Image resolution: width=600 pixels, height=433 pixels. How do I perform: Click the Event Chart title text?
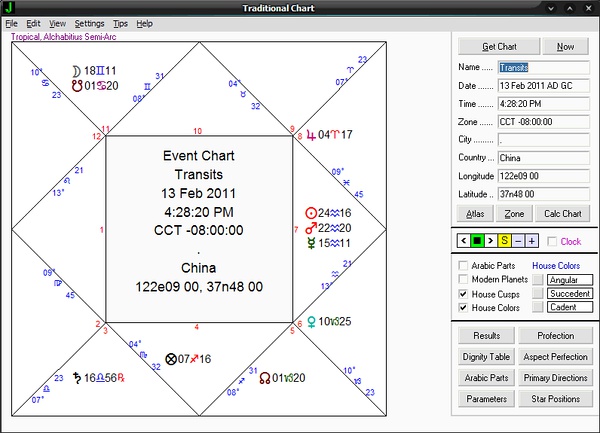pyautogui.click(x=199, y=156)
